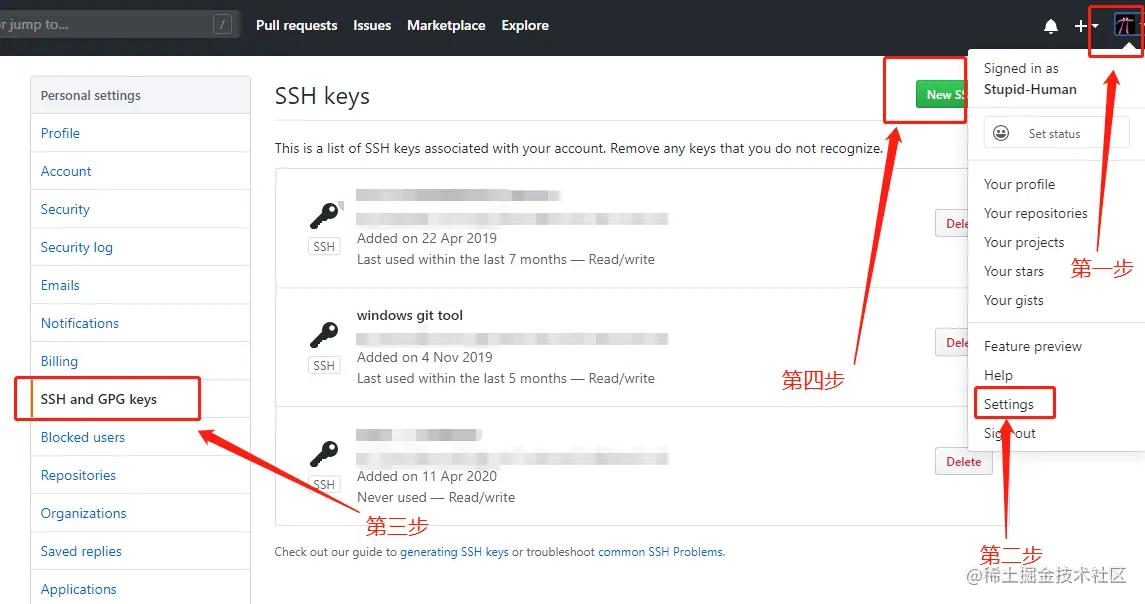The height and width of the screenshot is (604, 1145).
Task: Open Feature preview from user menu
Action: click(x=1033, y=346)
